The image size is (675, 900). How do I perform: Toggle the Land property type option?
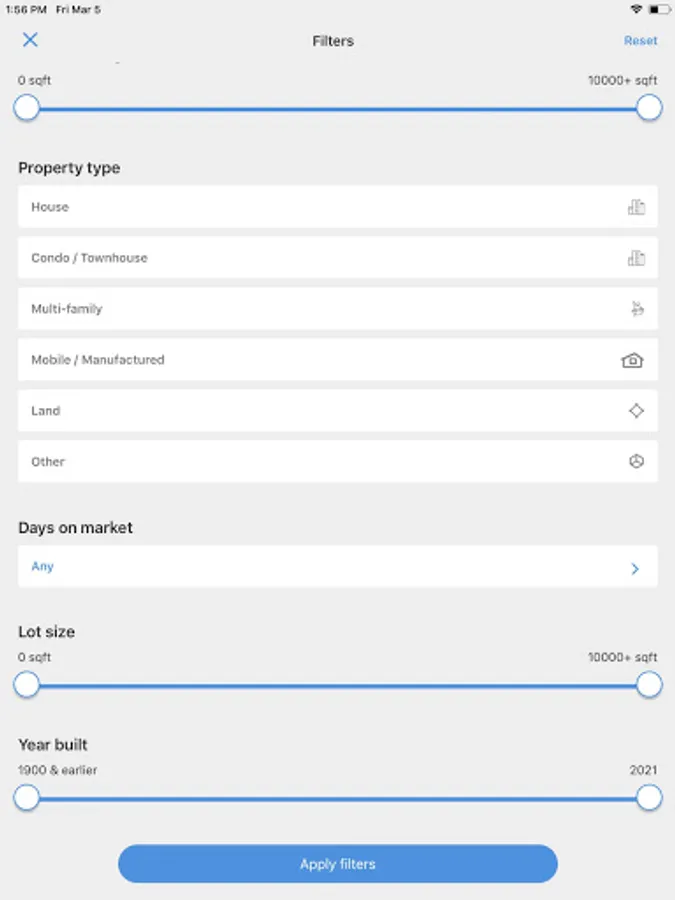pos(300,411)
